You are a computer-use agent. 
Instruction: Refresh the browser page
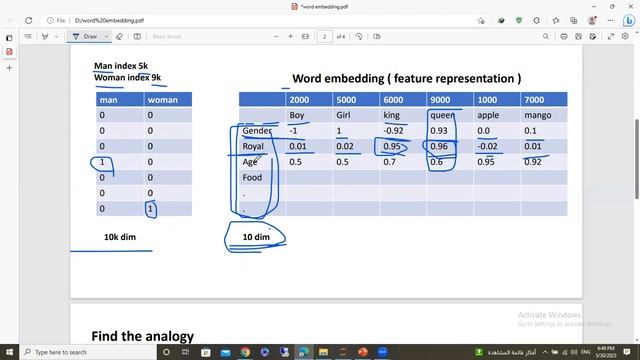(29, 20)
